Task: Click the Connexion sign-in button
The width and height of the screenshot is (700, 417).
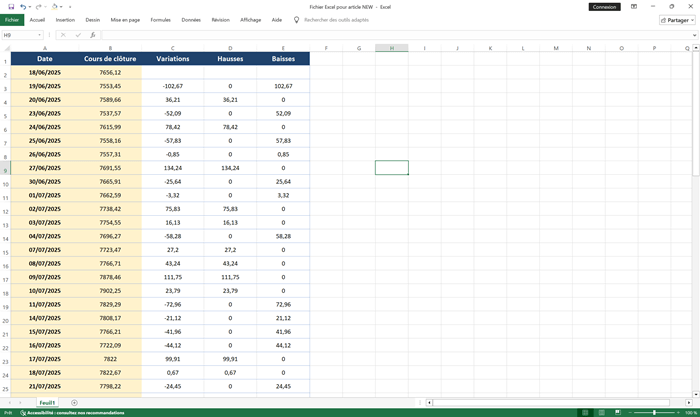Action: 604,6
